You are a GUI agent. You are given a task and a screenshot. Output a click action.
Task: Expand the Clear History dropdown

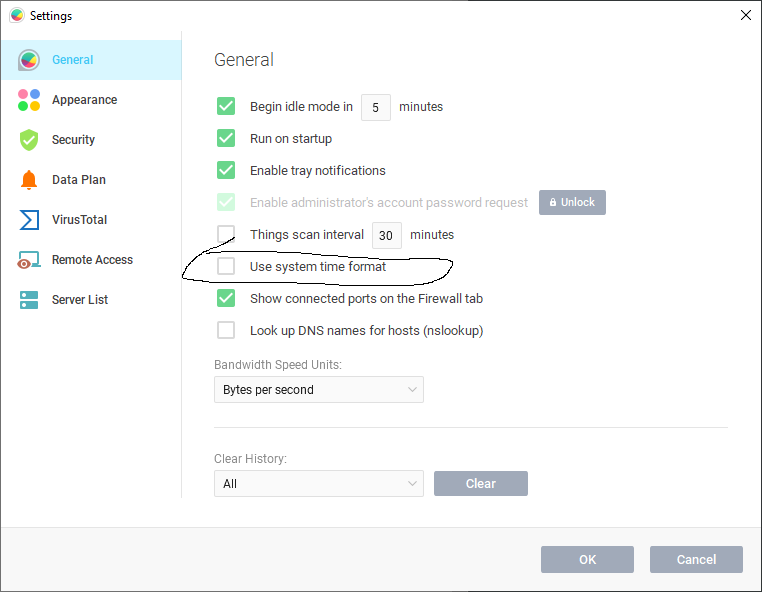click(x=318, y=484)
